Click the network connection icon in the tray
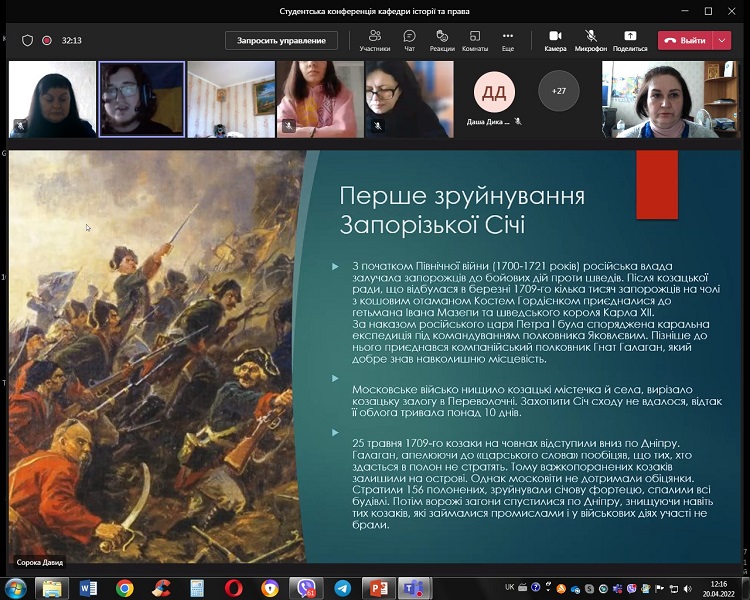Screen dimensions: 750x600 point(673,589)
